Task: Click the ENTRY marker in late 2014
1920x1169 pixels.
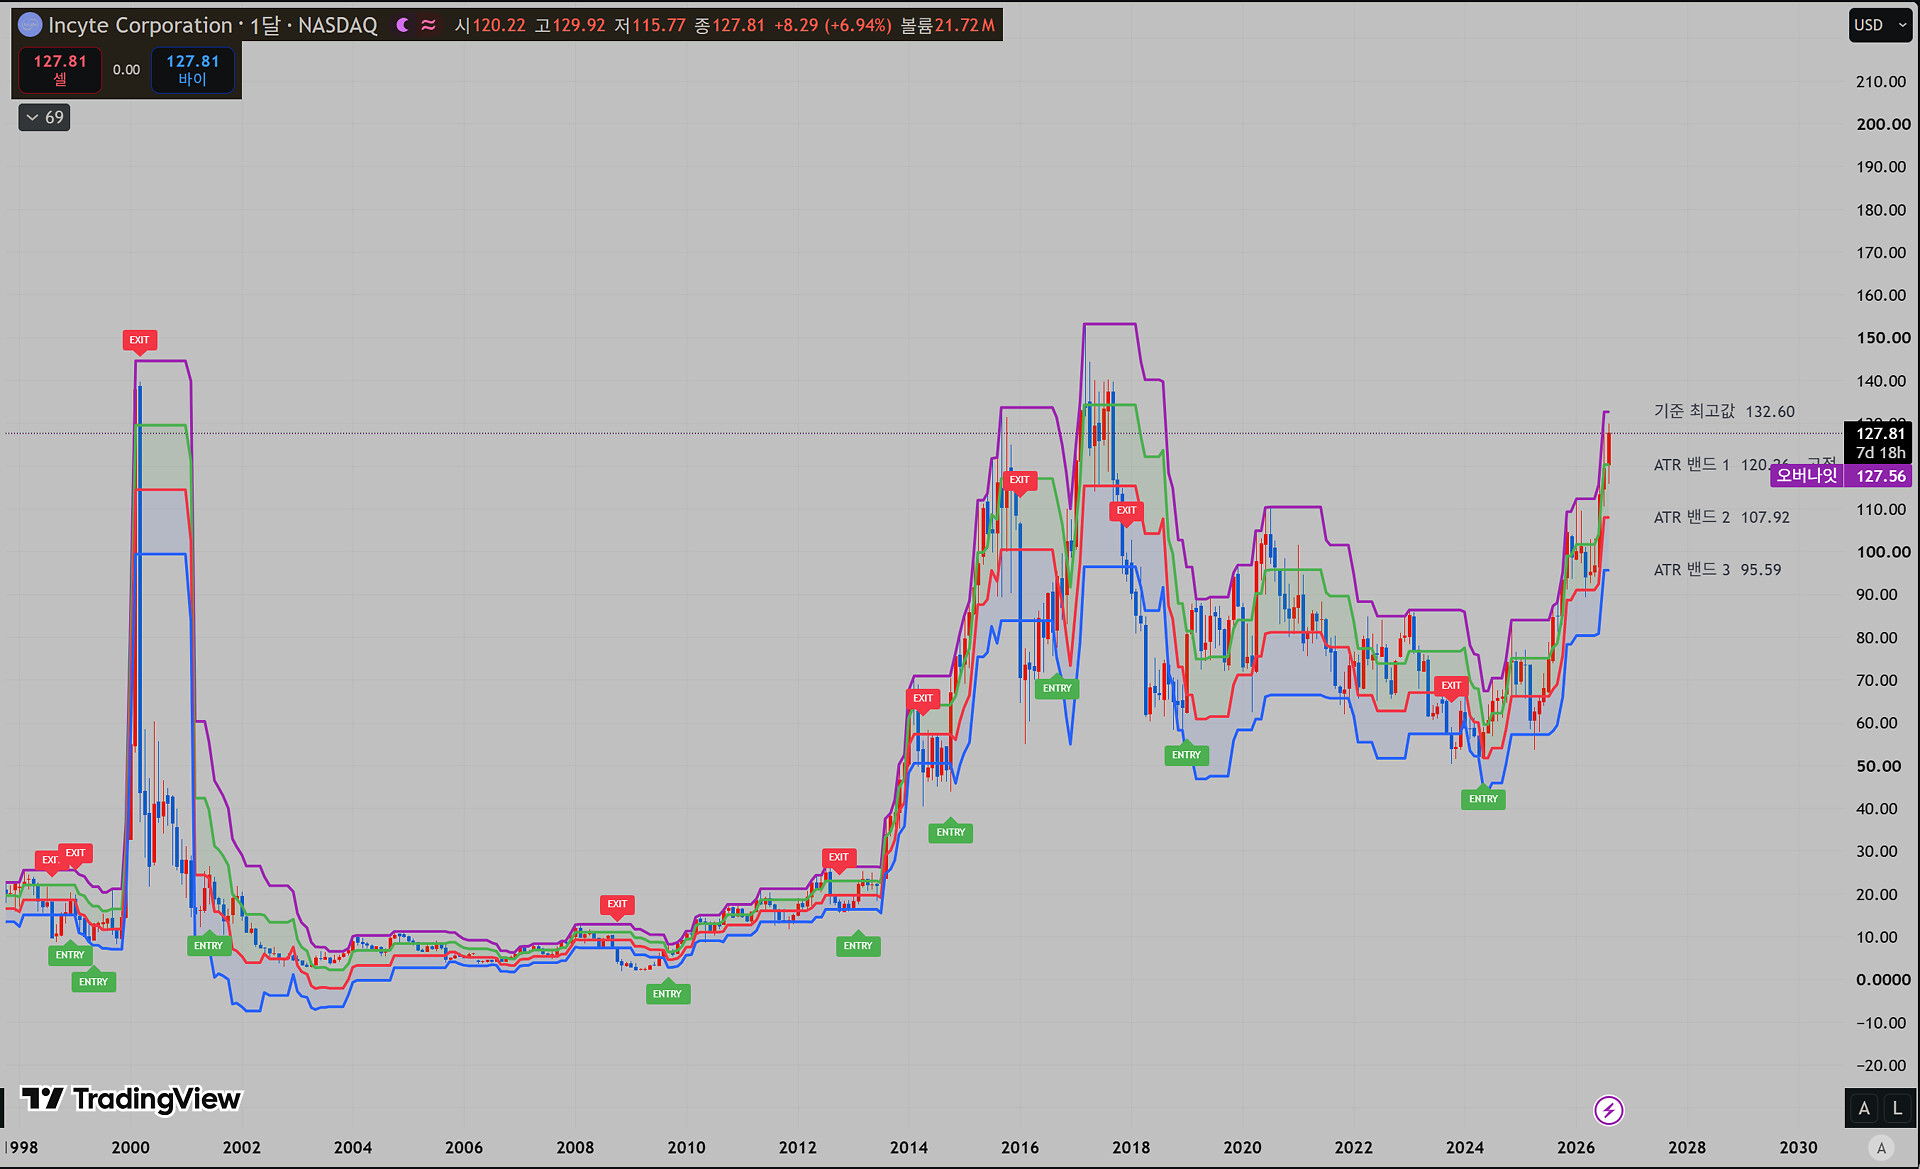Action: pyautogui.click(x=951, y=833)
